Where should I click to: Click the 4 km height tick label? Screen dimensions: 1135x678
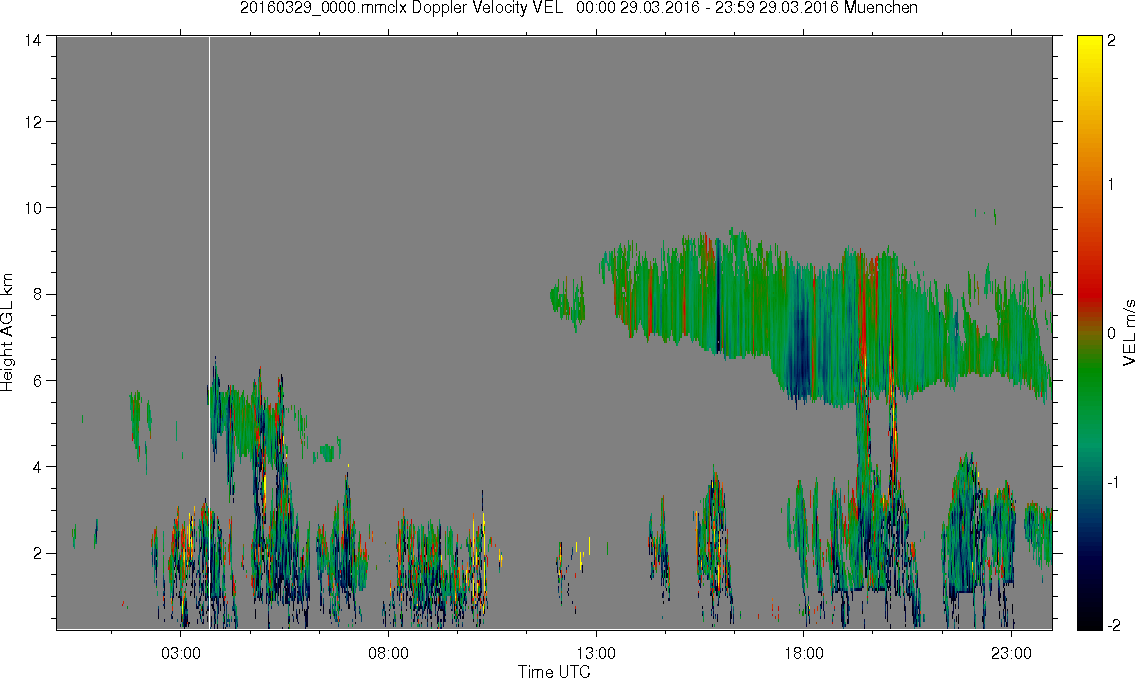pos(37,467)
